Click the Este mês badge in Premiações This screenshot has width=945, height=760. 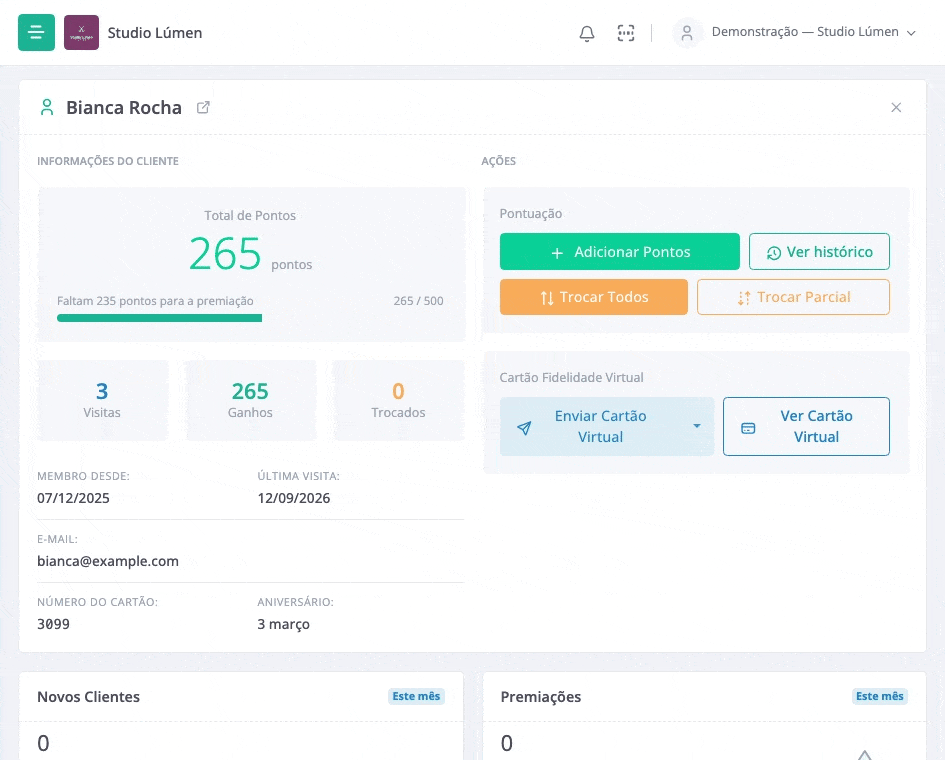coord(879,696)
